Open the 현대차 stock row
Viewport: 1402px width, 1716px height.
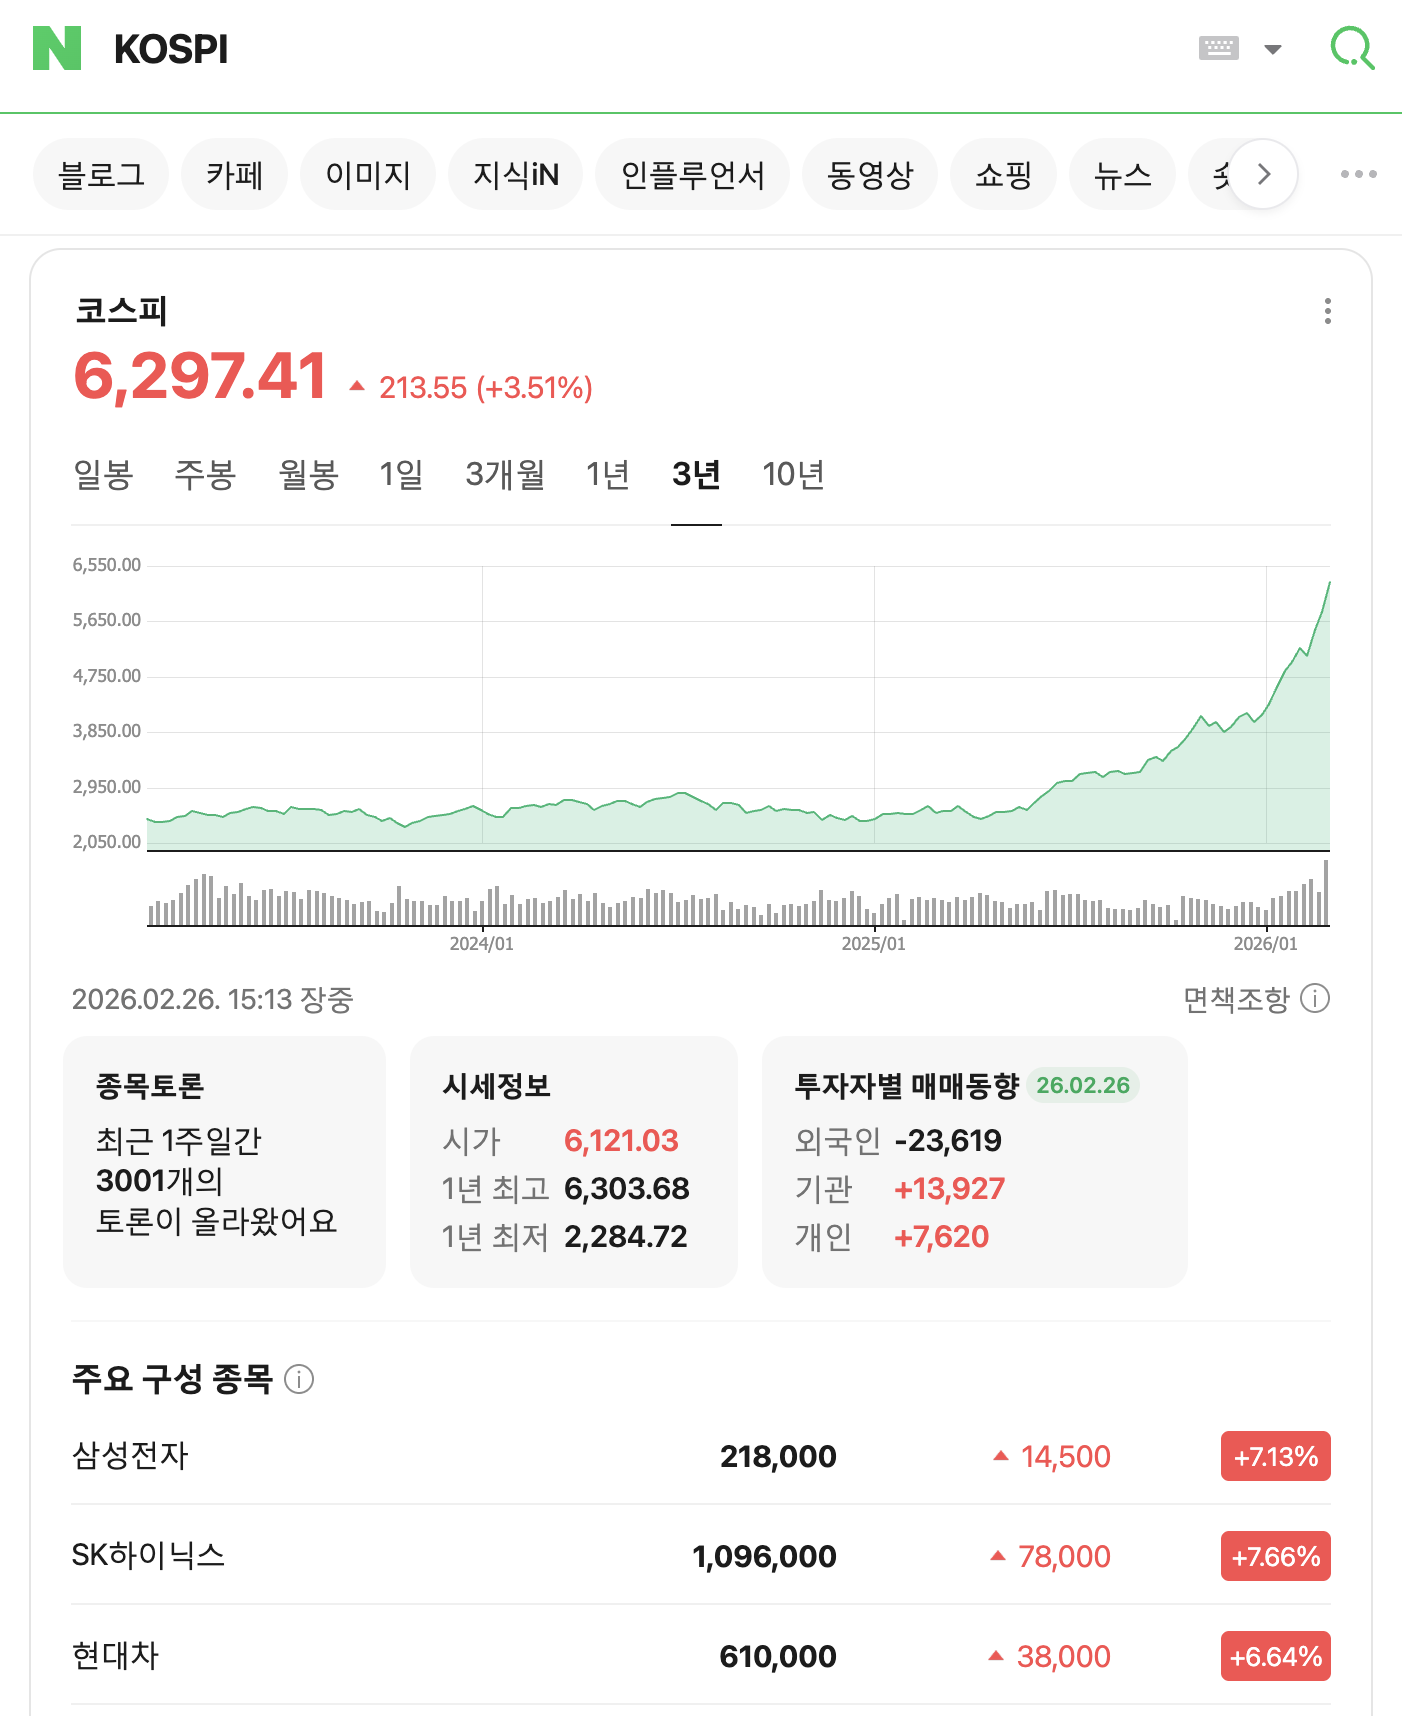click(x=701, y=1656)
